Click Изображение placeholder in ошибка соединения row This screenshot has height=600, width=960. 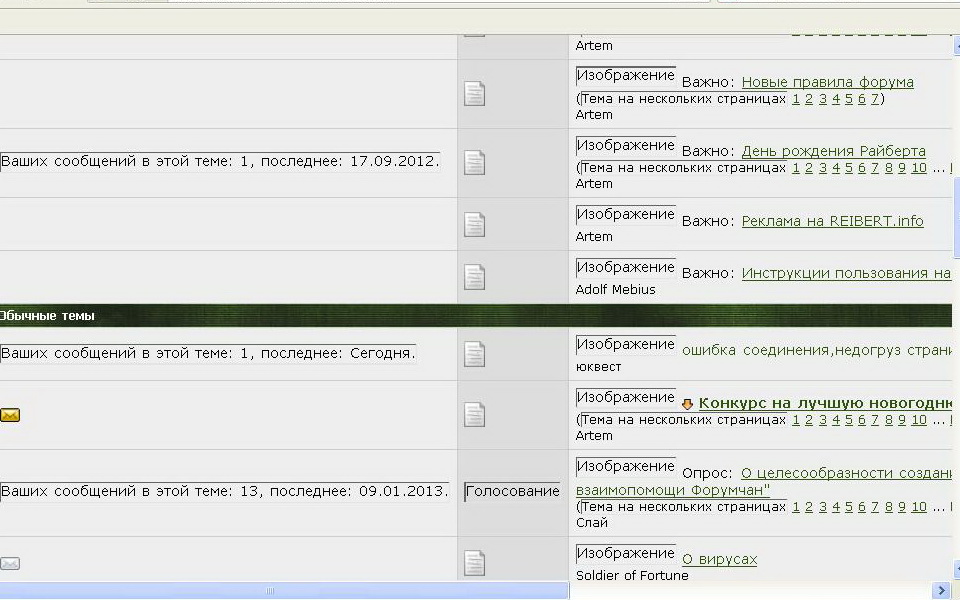(626, 345)
